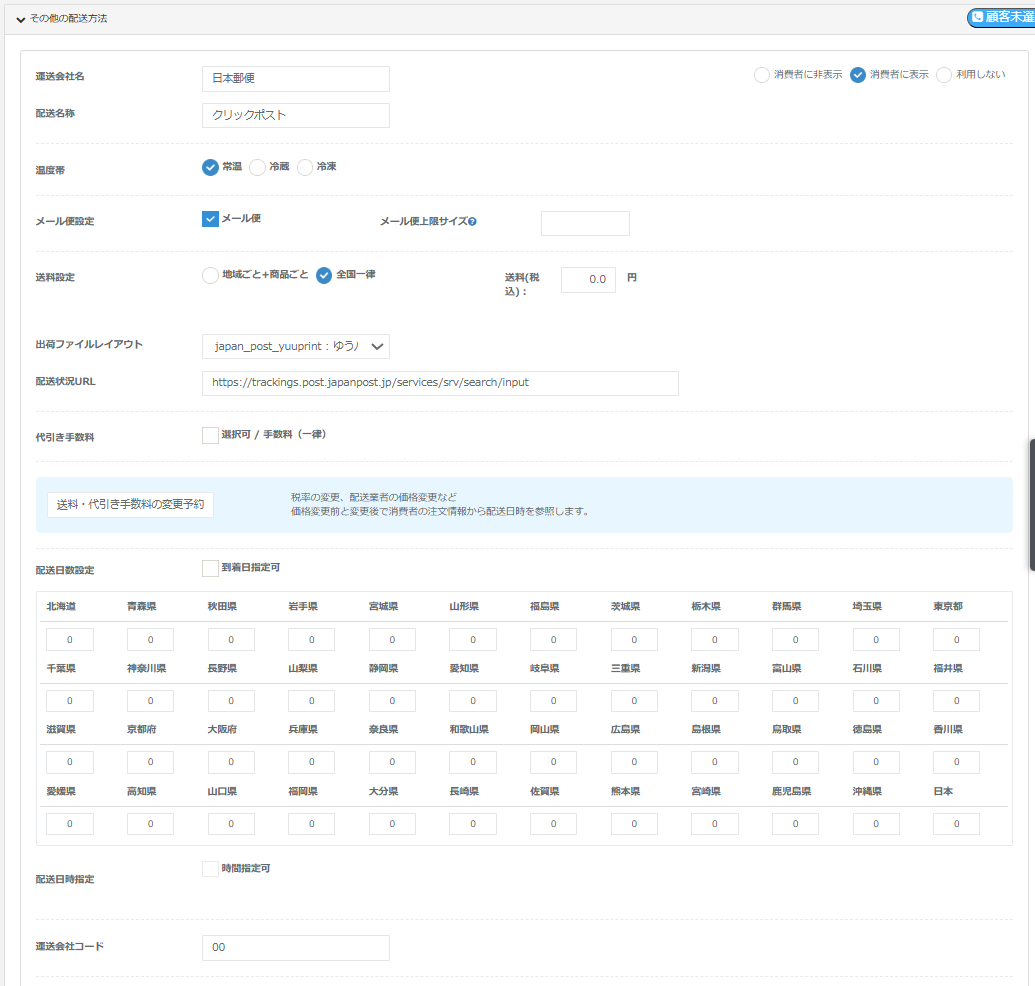Tick the 時間指定可 checkbox
Screen dimensions: 1035x986
[210, 869]
